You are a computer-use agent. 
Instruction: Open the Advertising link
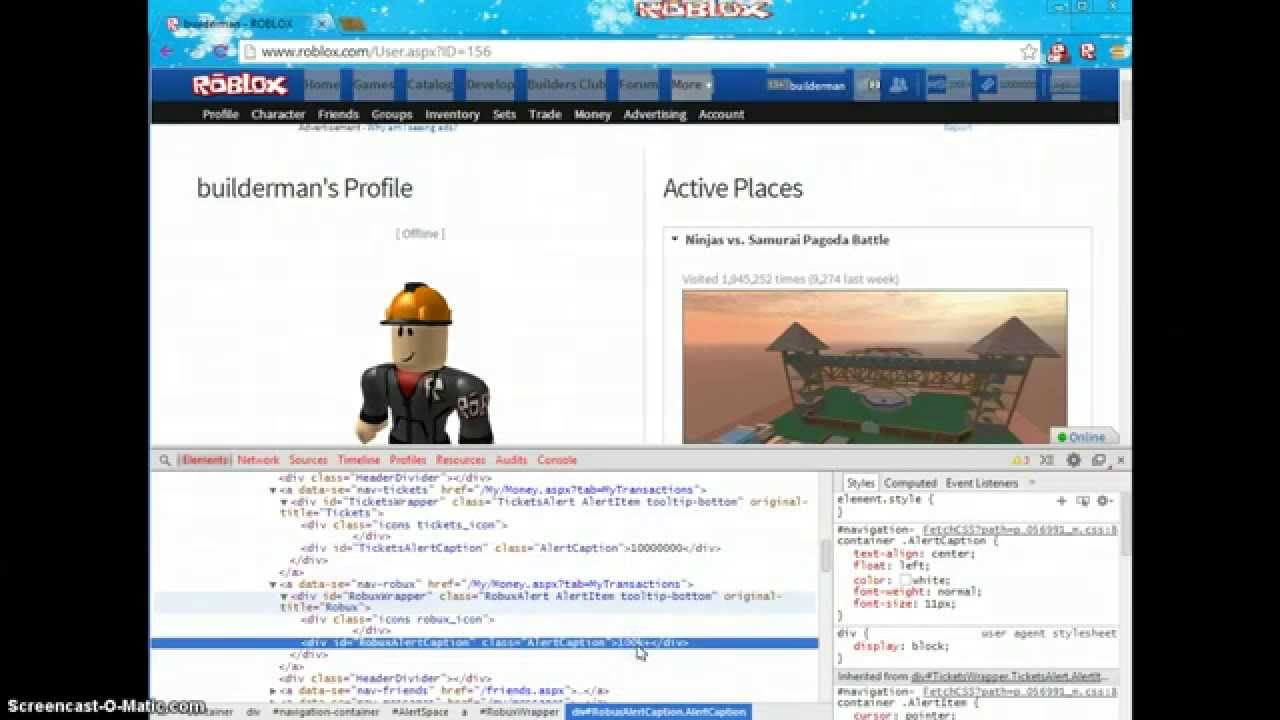tap(655, 115)
